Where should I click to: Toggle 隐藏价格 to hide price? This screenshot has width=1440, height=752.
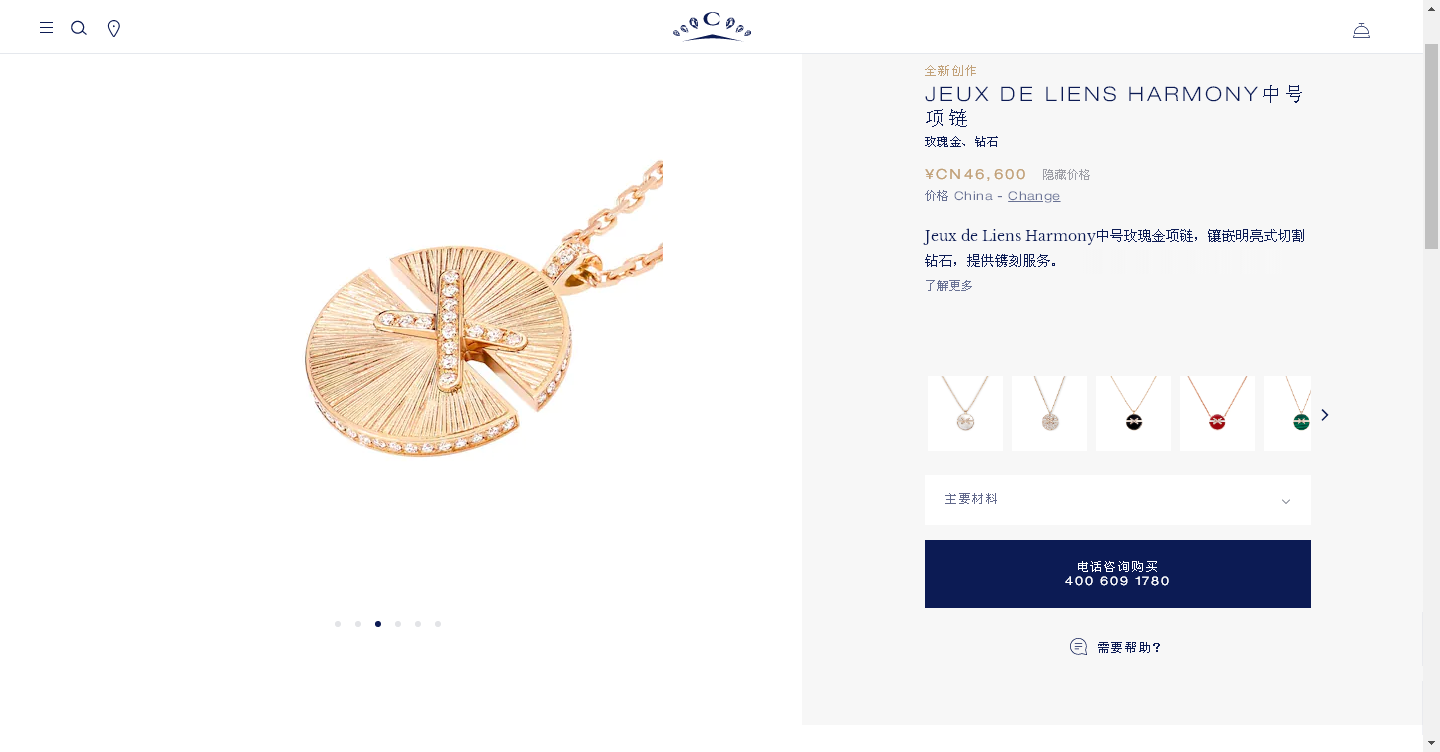pyautogui.click(x=1066, y=175)
